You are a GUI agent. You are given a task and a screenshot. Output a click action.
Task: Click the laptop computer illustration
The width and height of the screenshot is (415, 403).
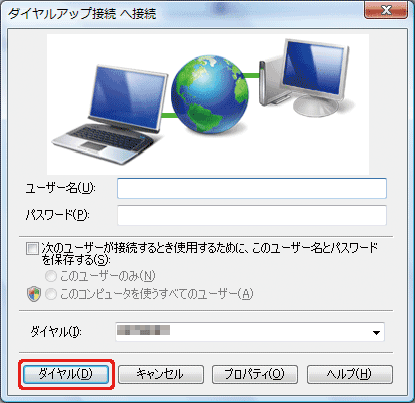pos(109,114)
